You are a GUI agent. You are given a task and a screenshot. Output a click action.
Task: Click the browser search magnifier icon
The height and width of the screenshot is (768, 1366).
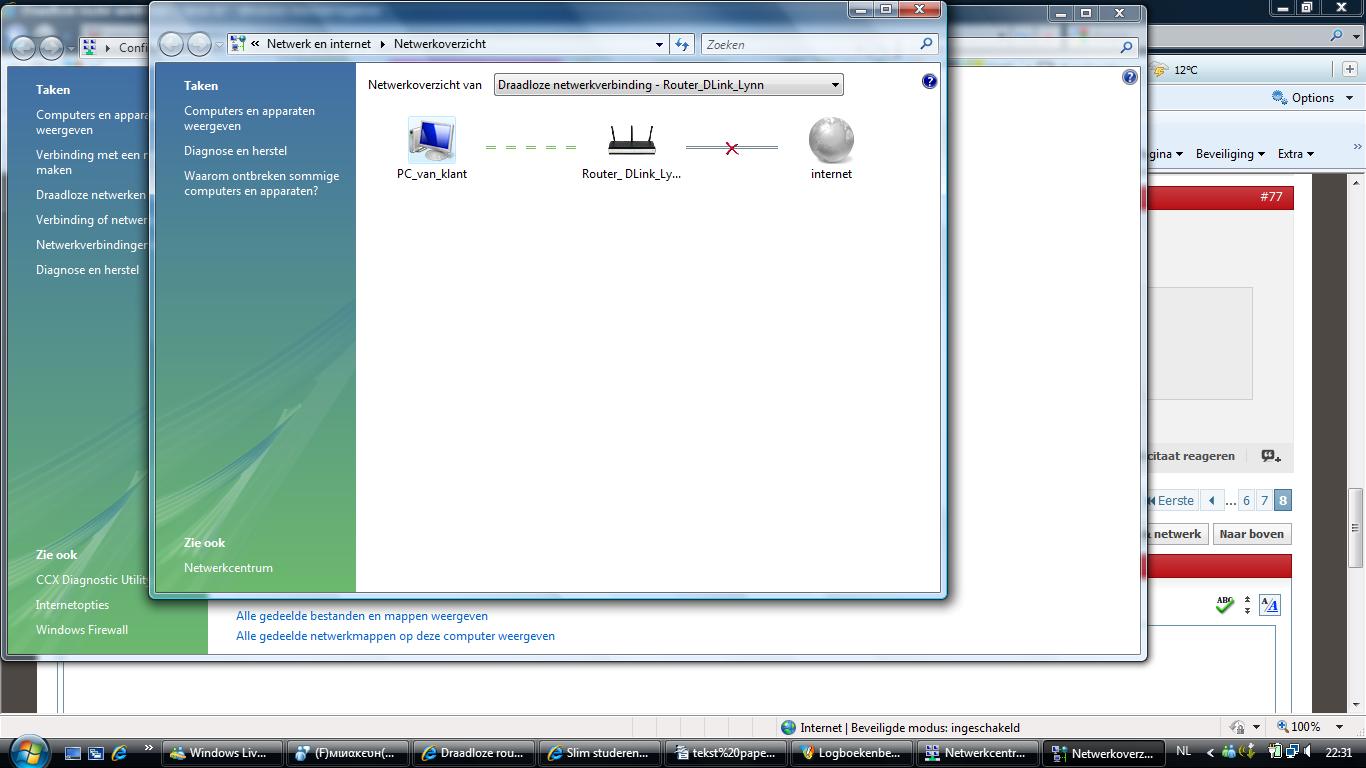1337,36
